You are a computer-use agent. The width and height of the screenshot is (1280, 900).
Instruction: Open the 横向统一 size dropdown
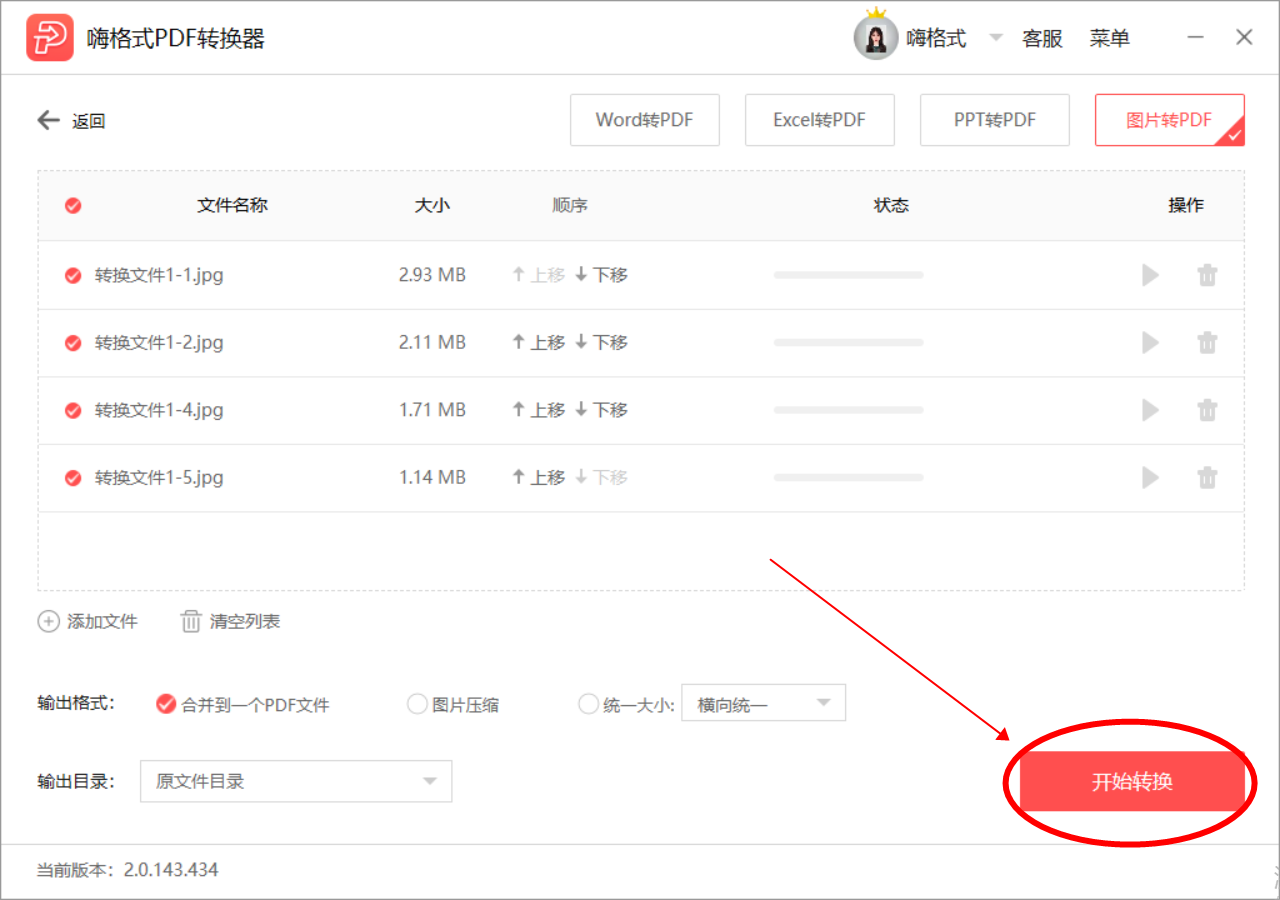click(x=763, y=702)
